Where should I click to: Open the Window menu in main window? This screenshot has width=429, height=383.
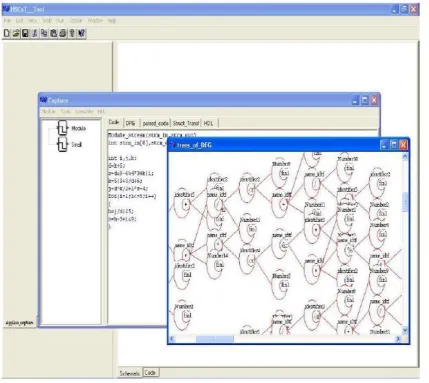click(95, 21)
